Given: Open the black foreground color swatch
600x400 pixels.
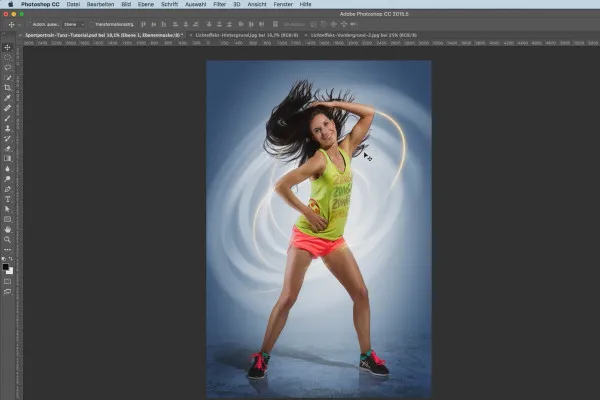Looking at the screenshot, I should point(5,267).
